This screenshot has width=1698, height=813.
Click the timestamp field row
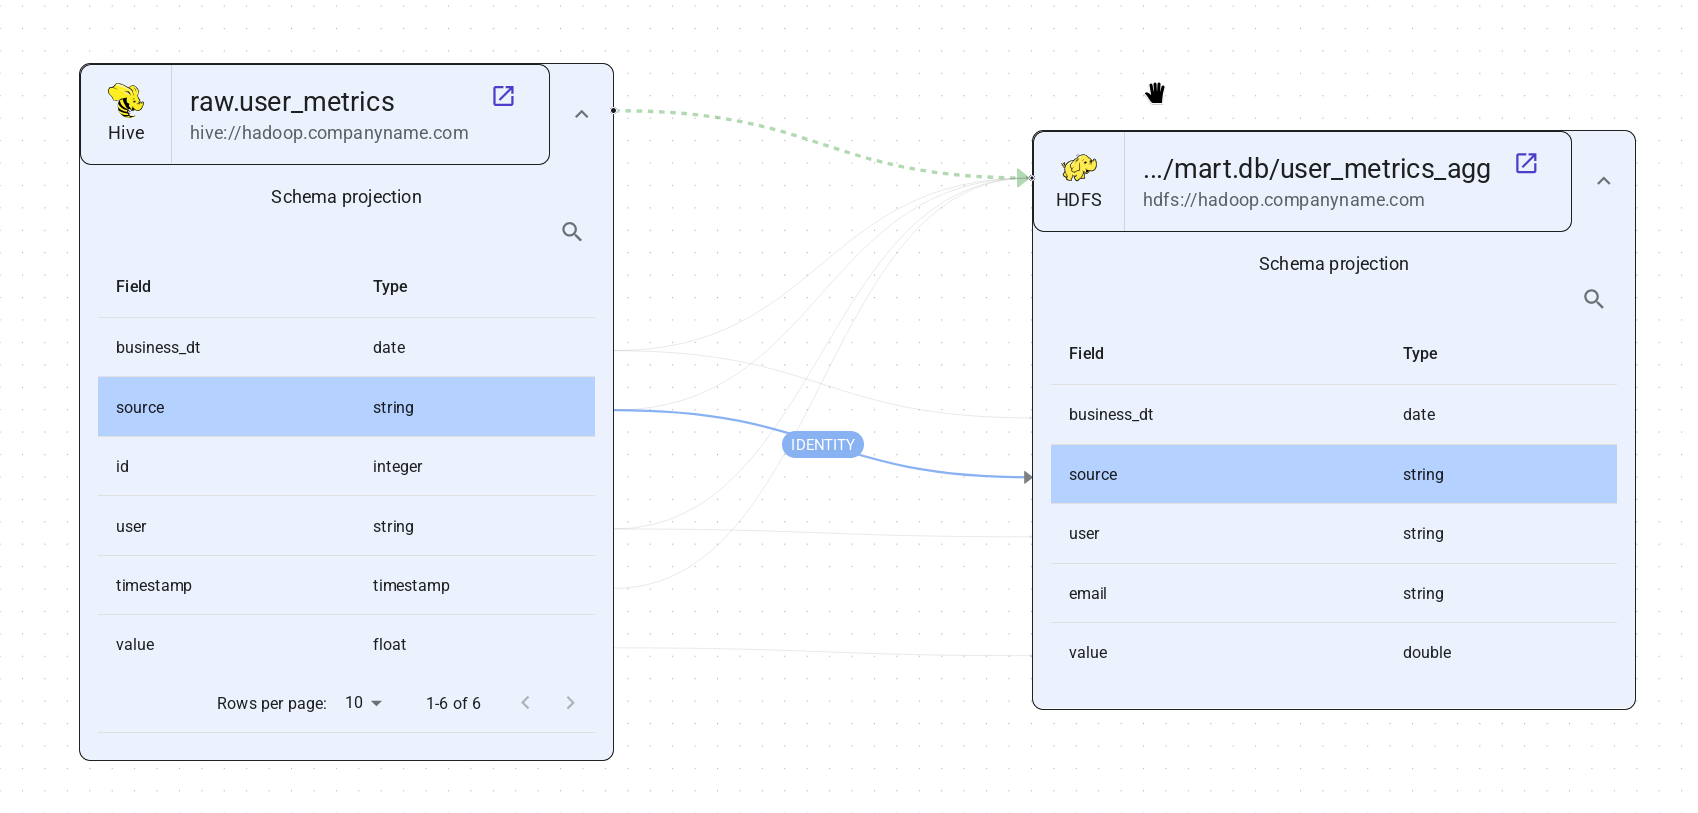[346, 585]
